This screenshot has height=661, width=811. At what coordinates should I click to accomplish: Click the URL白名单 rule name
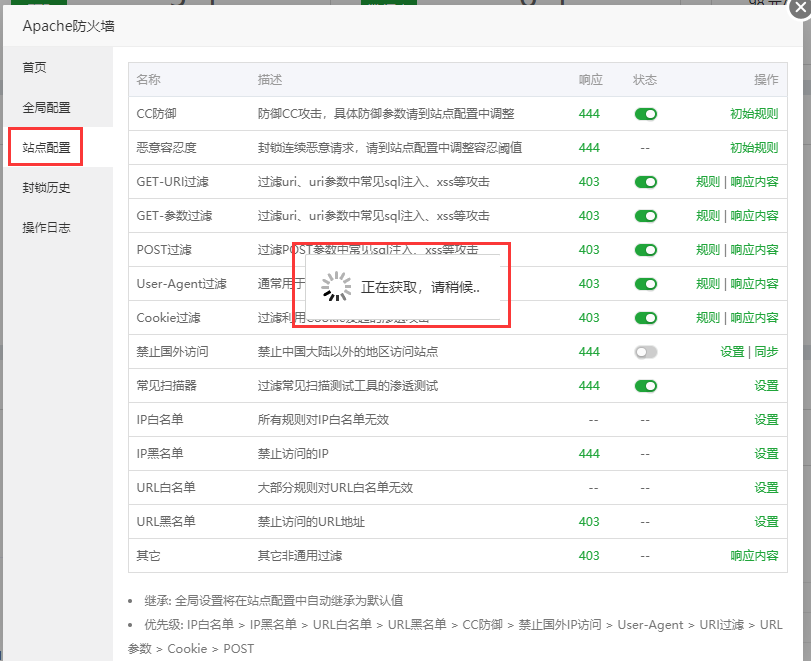tap(166, 488)
